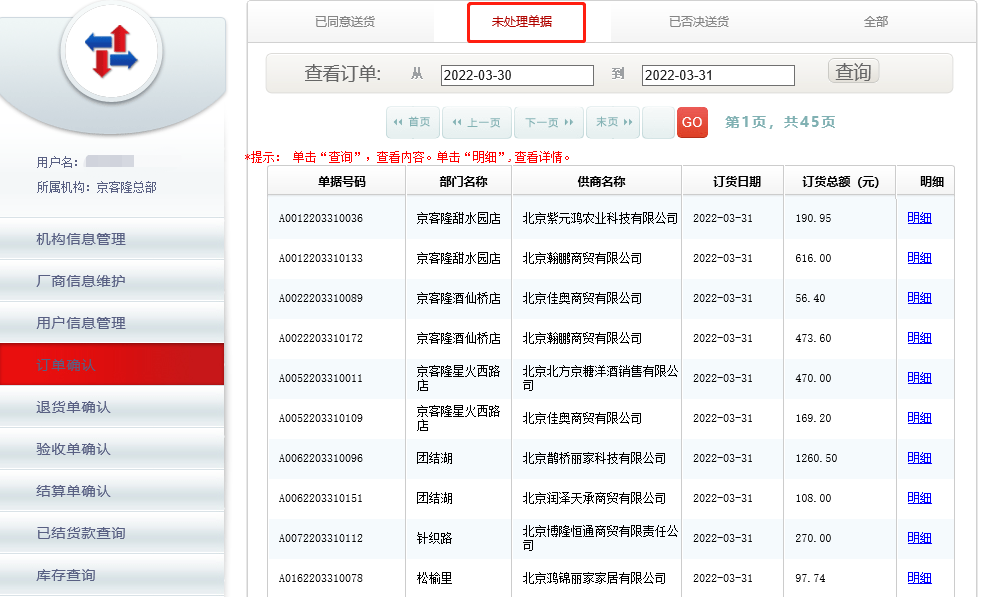This screenshot has height=597, width=984.
Task: Click the red-blue arrows logo icon
Action: tap(111, 52)
